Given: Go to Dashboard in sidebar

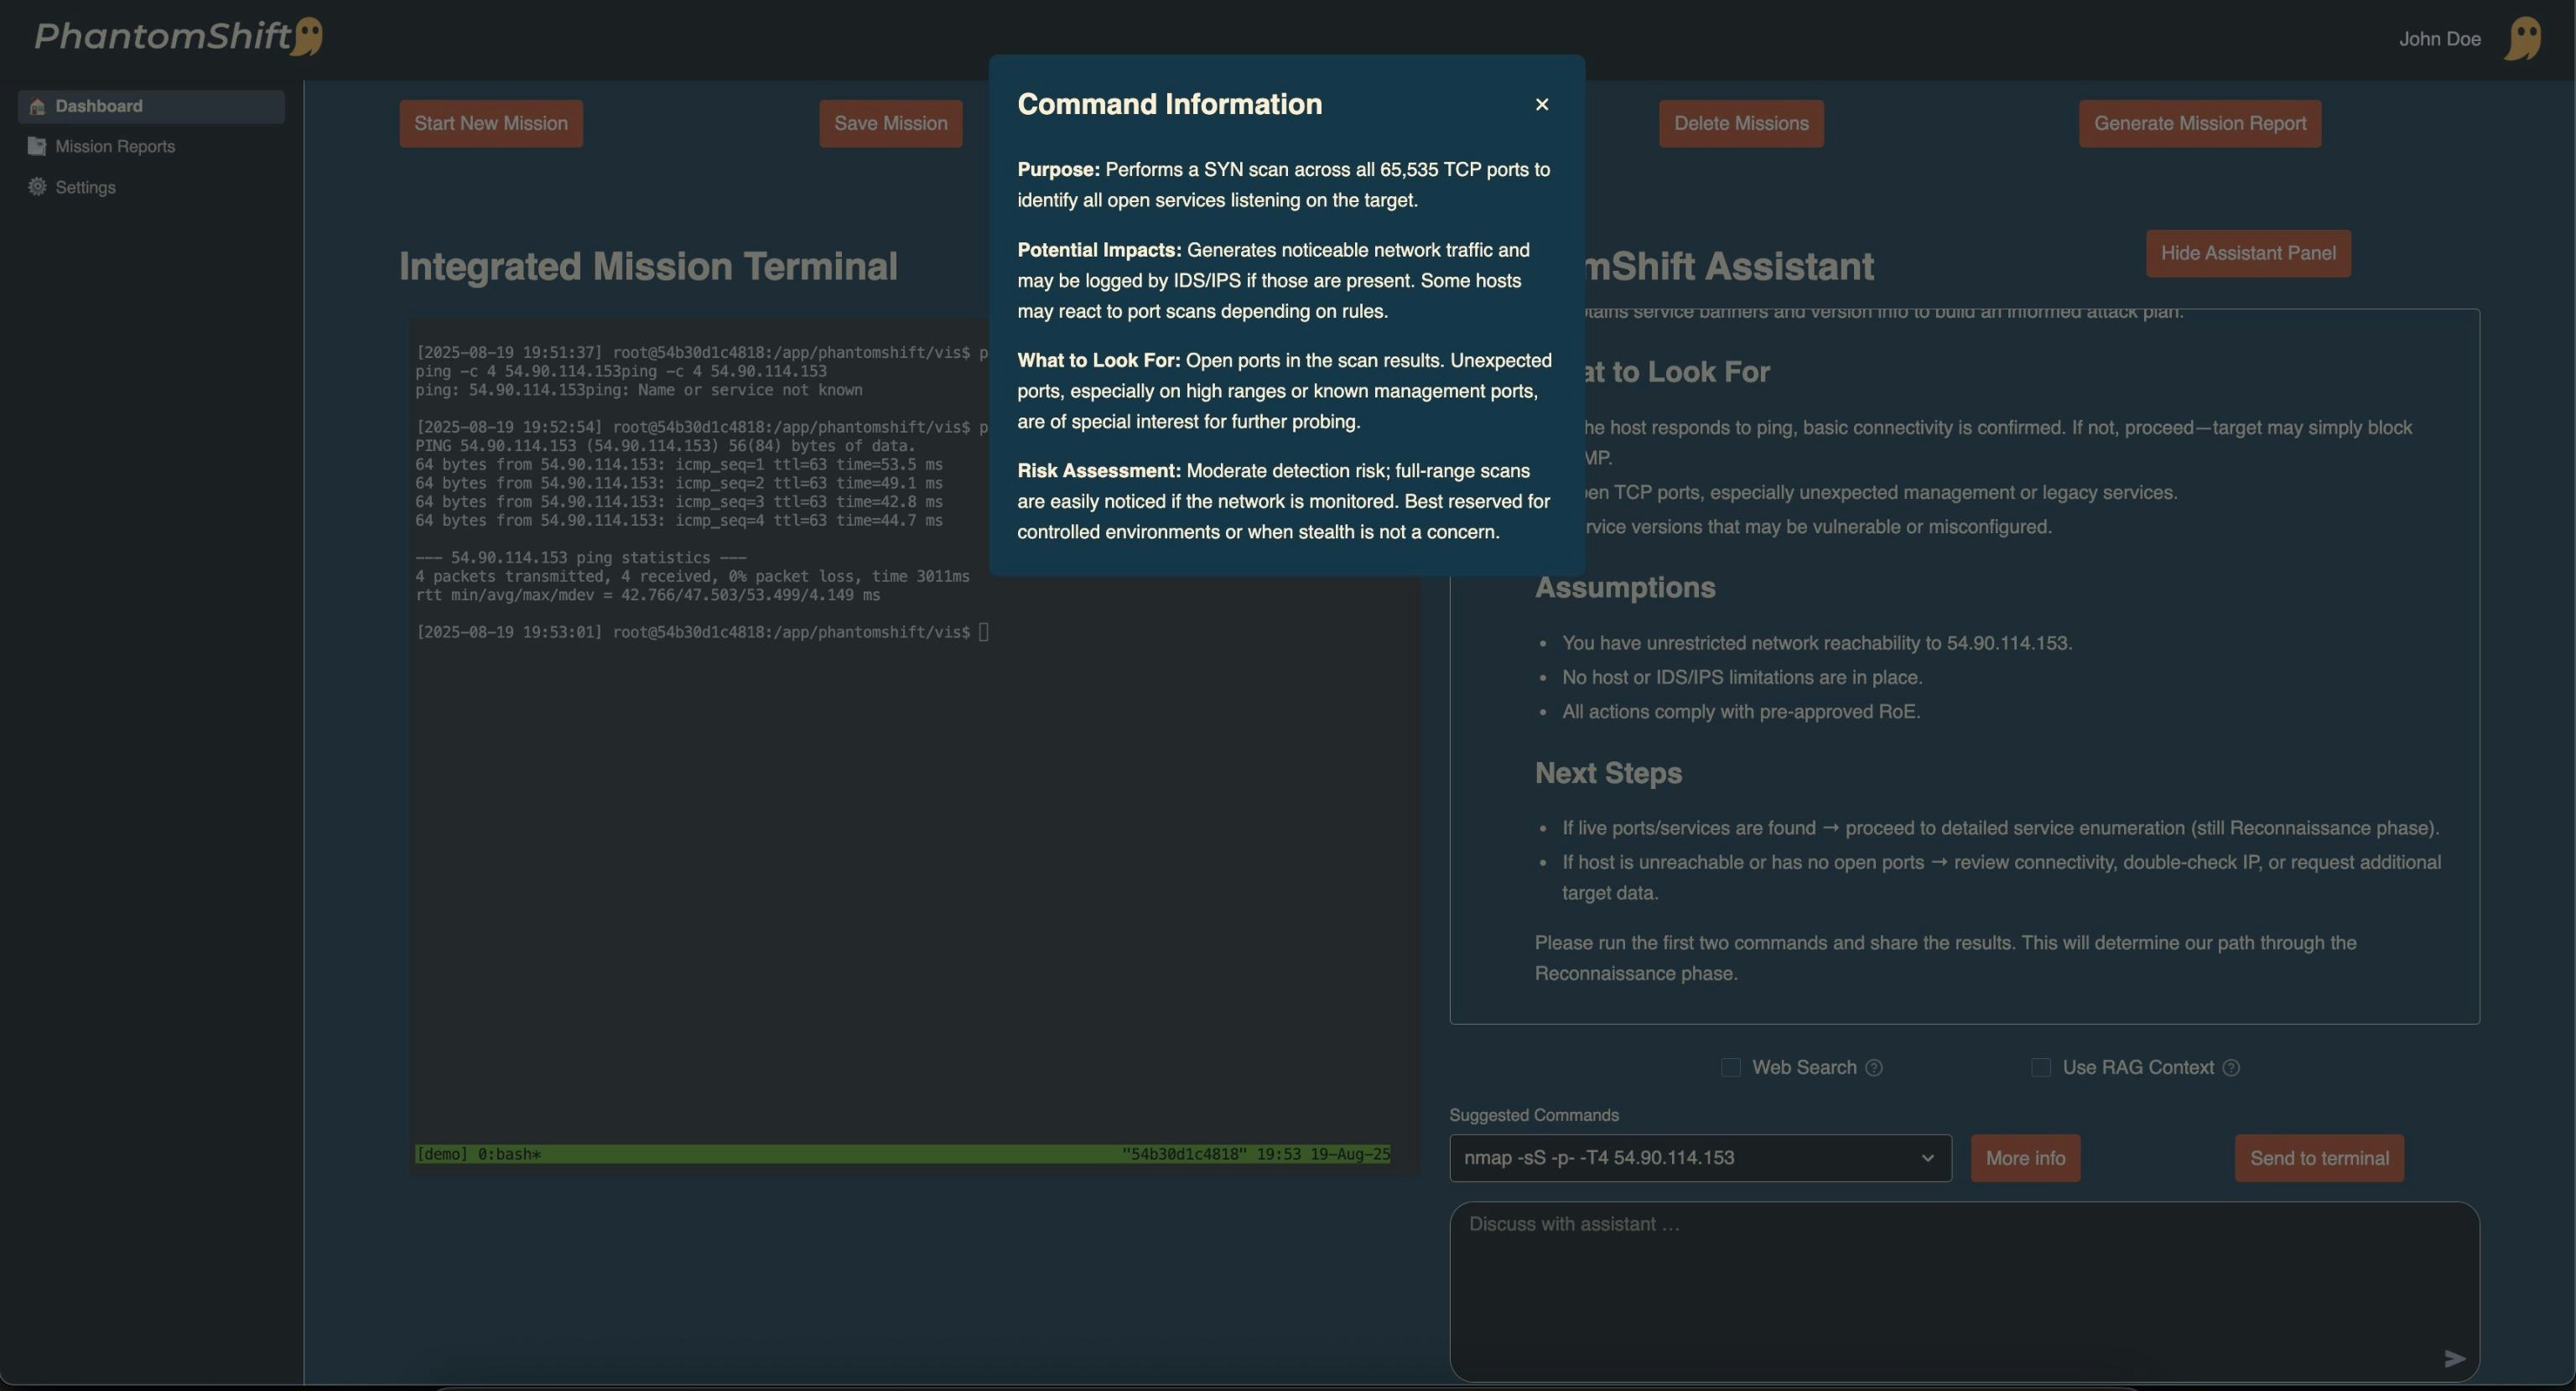Looking at the screenshot, I should point(151,106).
